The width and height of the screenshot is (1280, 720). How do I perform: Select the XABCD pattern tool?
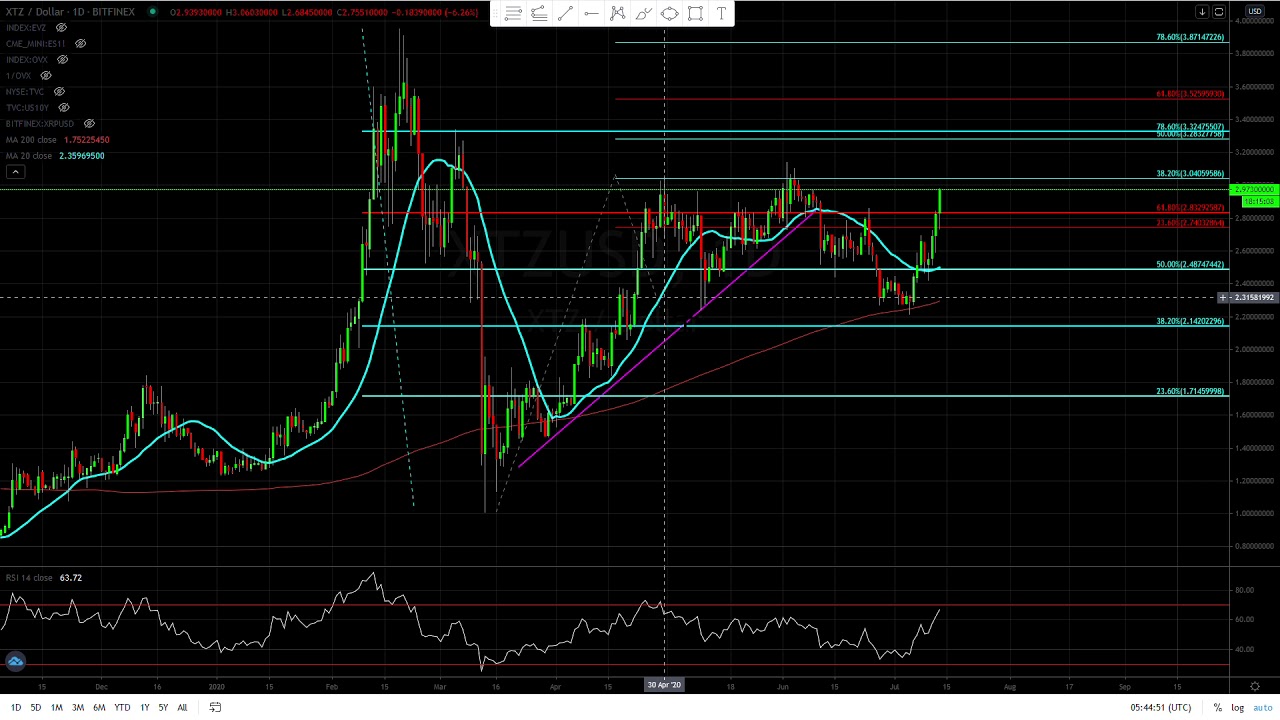(x=617, y=13)
